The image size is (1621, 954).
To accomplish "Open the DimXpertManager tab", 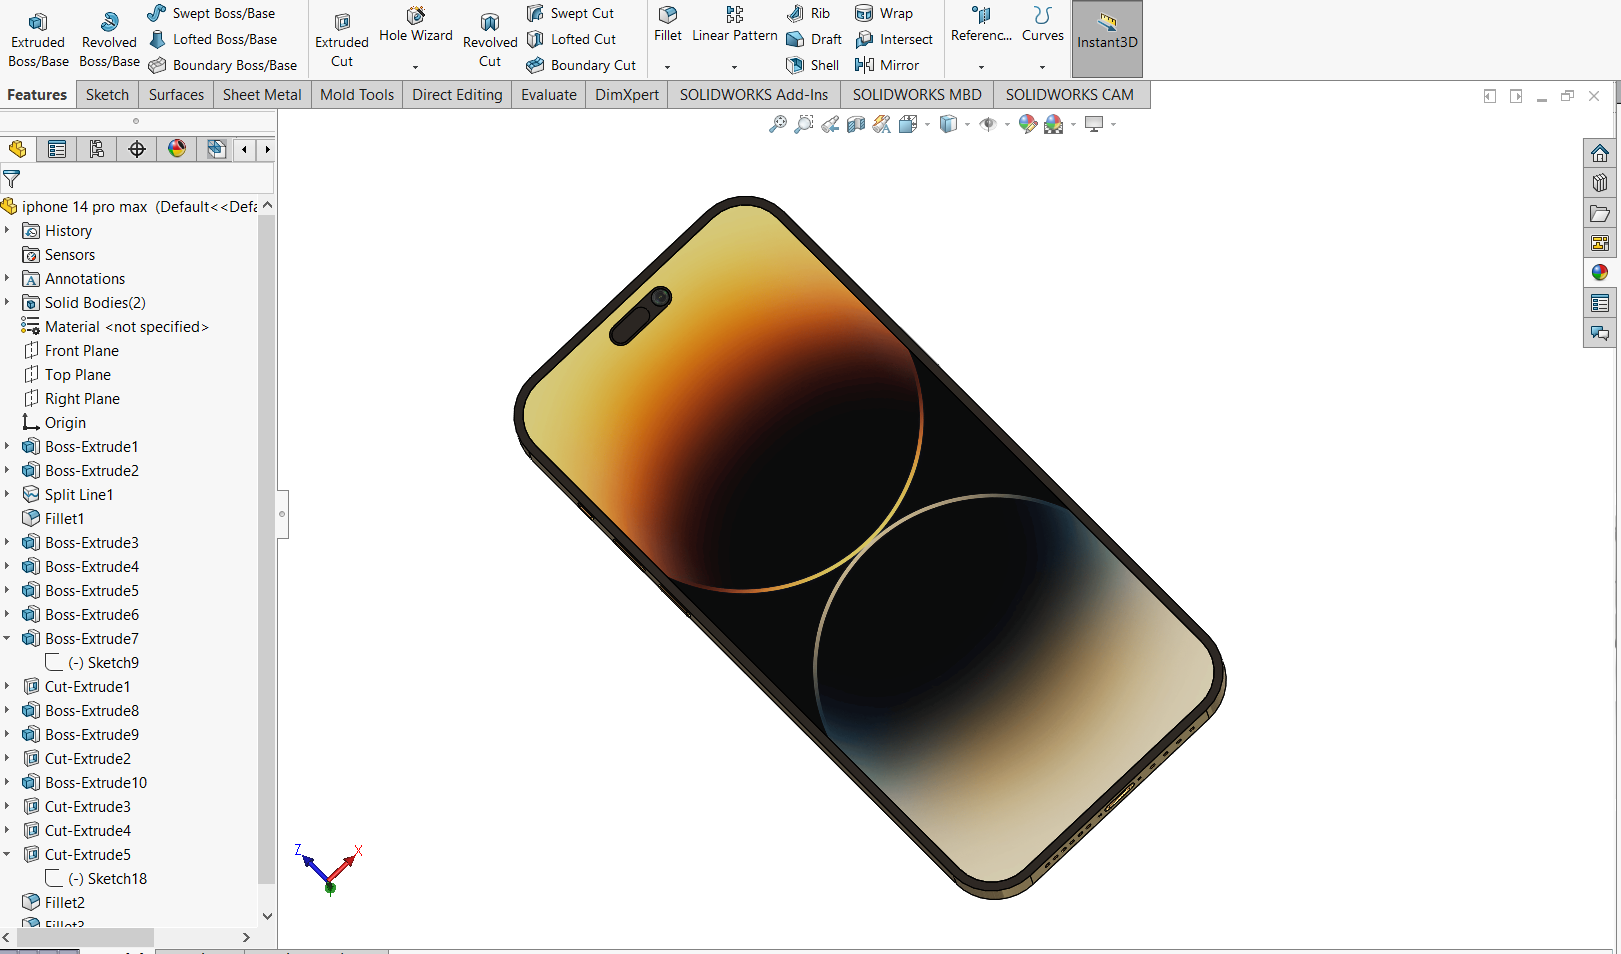I will click(137, 149).
